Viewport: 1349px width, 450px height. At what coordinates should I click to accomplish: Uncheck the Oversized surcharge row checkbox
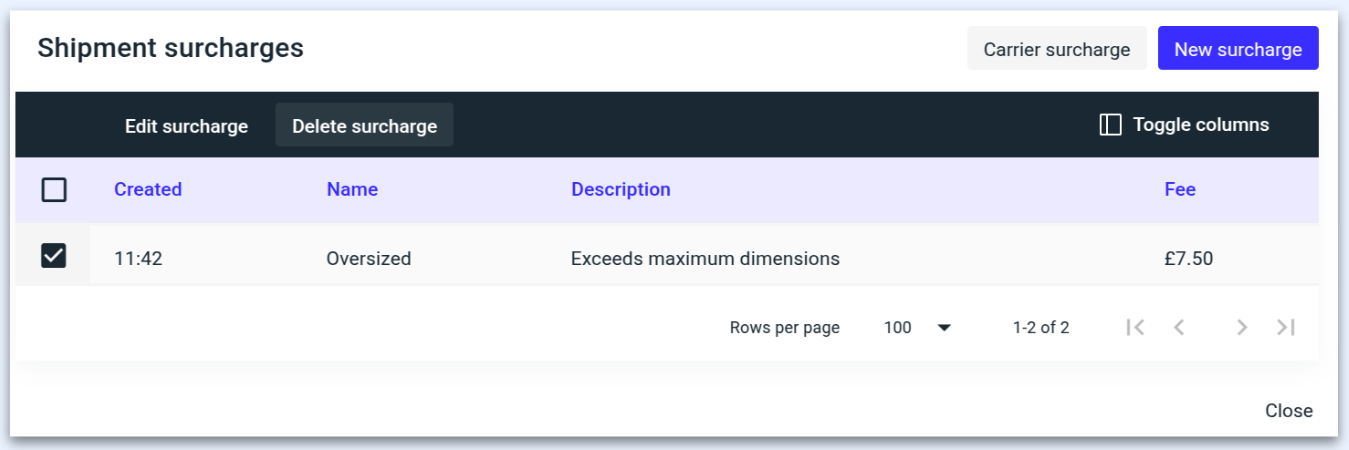(54, 257)
